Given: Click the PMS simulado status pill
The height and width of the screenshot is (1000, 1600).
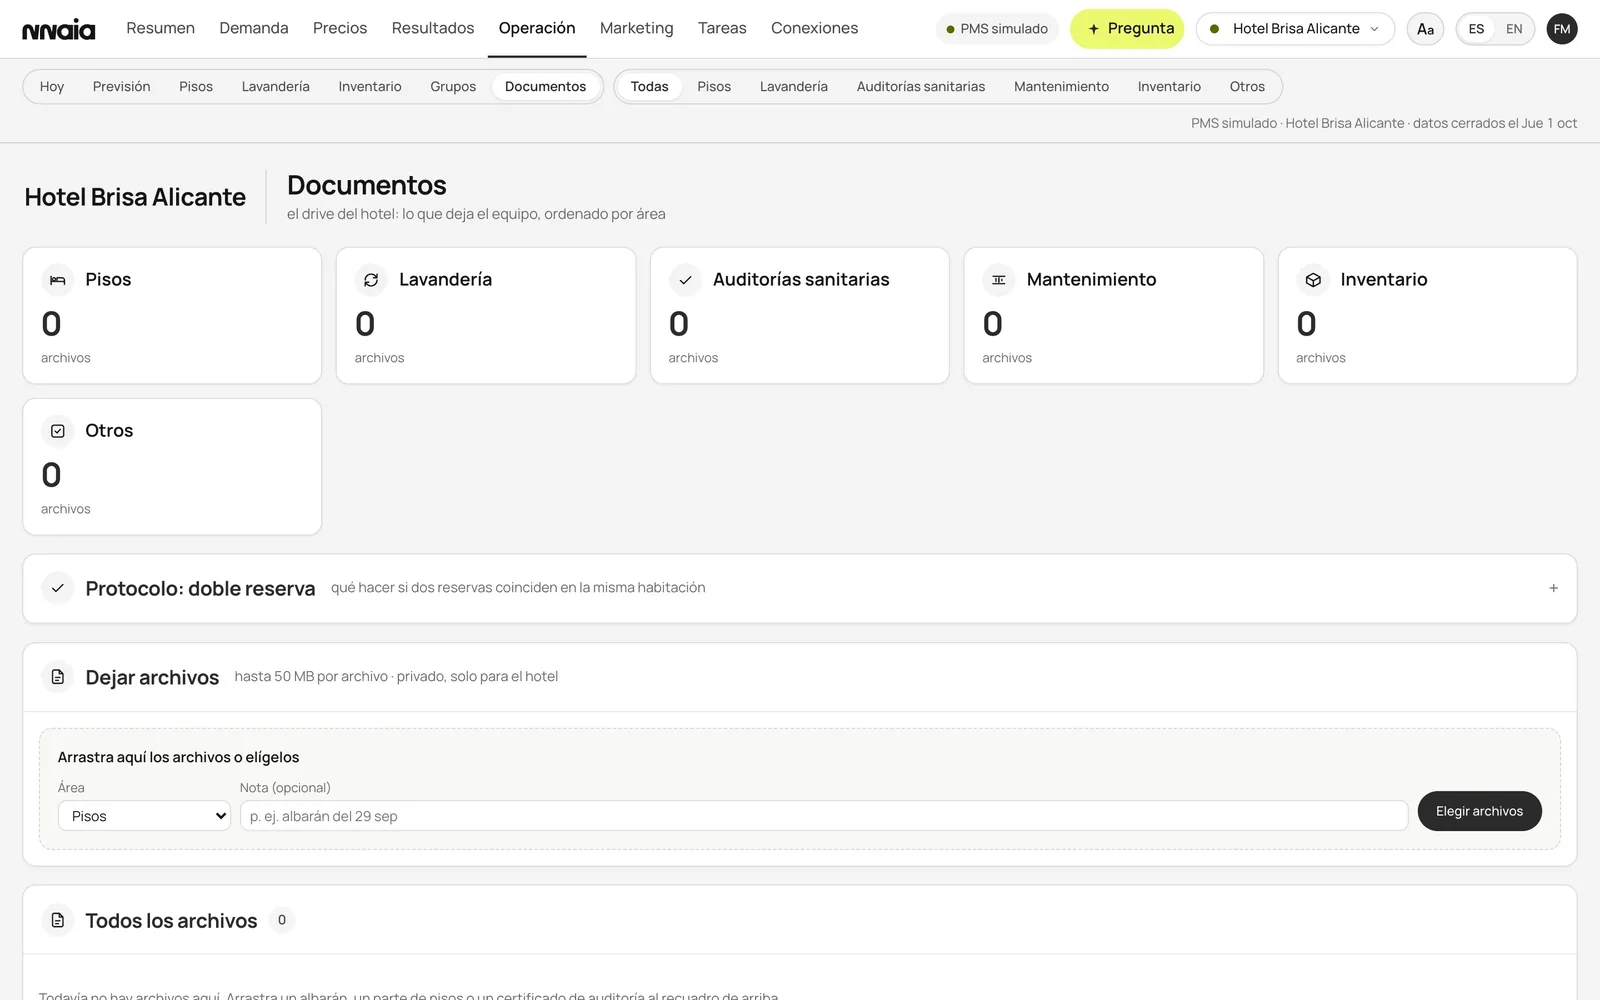Looking at the screenshot, I should pos(996,29).
